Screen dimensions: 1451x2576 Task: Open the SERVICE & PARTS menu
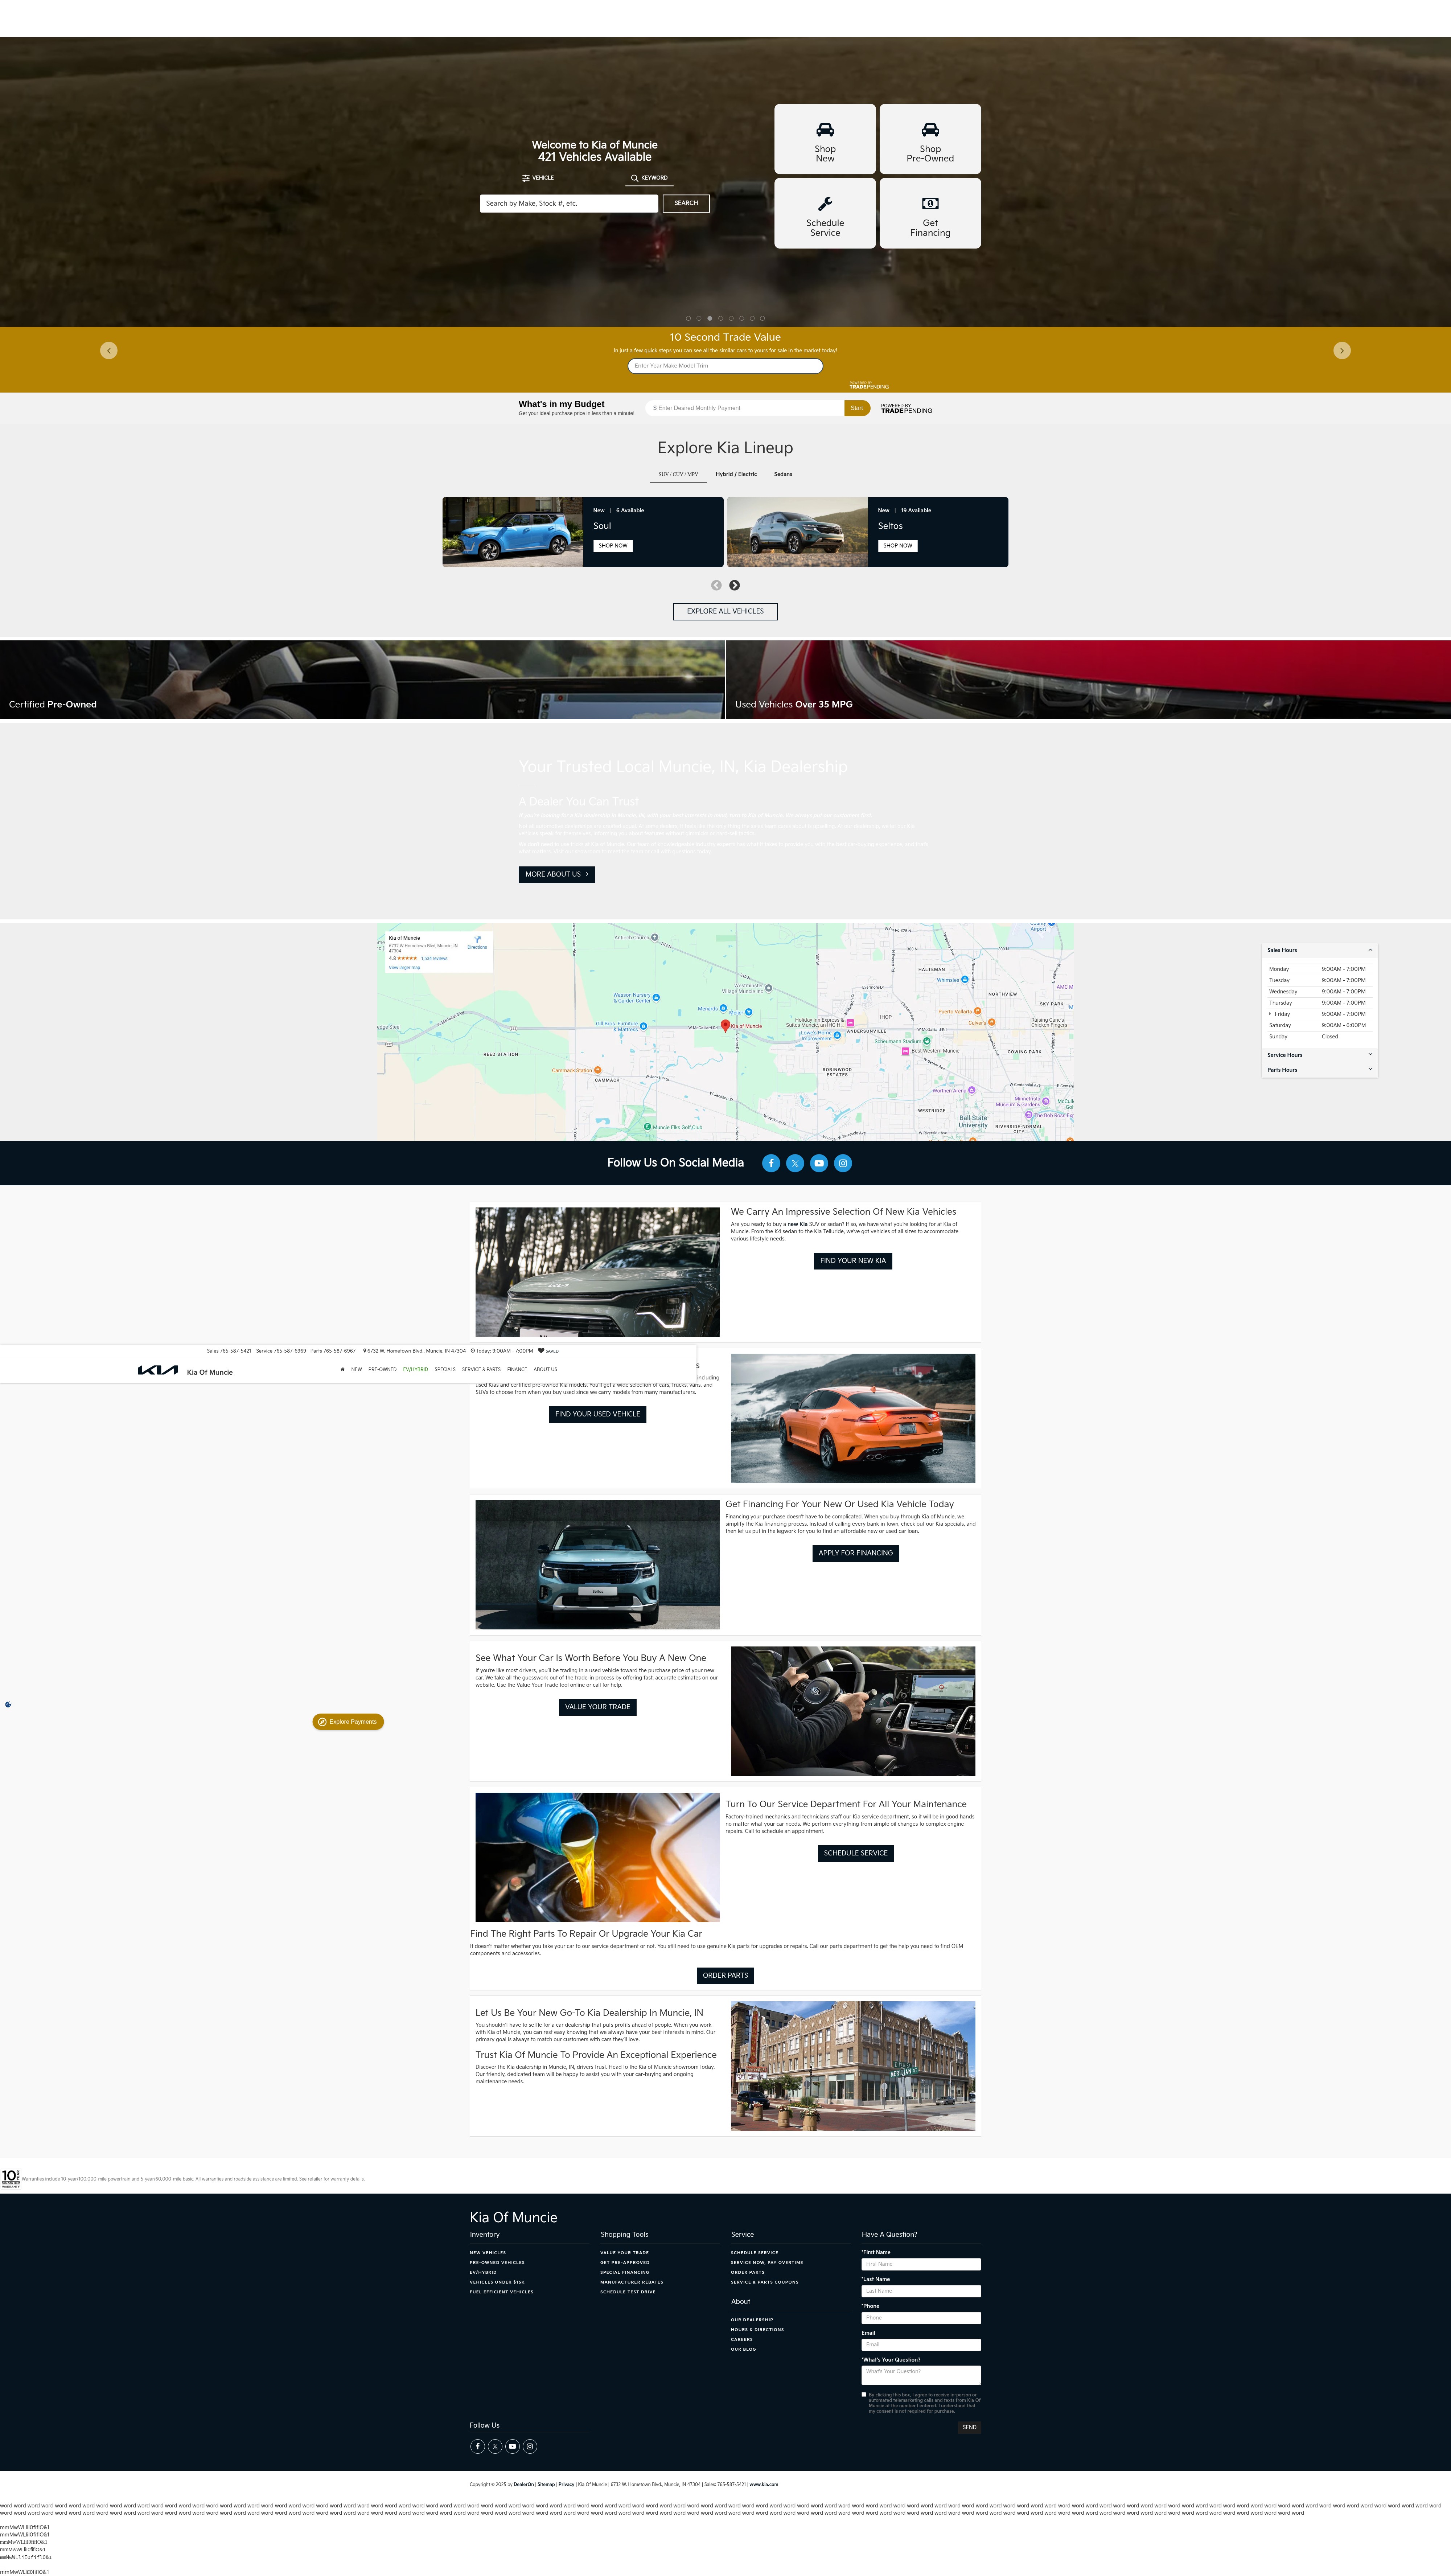pos(481,1369)
